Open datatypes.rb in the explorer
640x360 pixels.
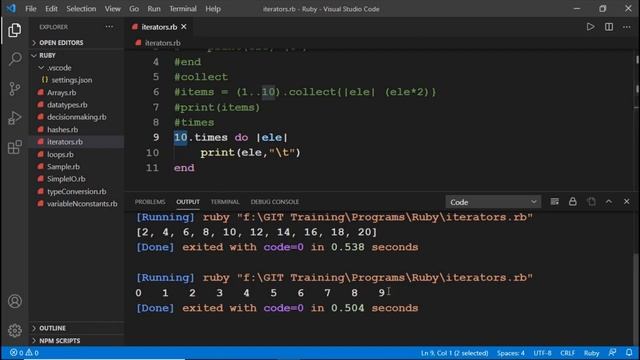(67, 105)
